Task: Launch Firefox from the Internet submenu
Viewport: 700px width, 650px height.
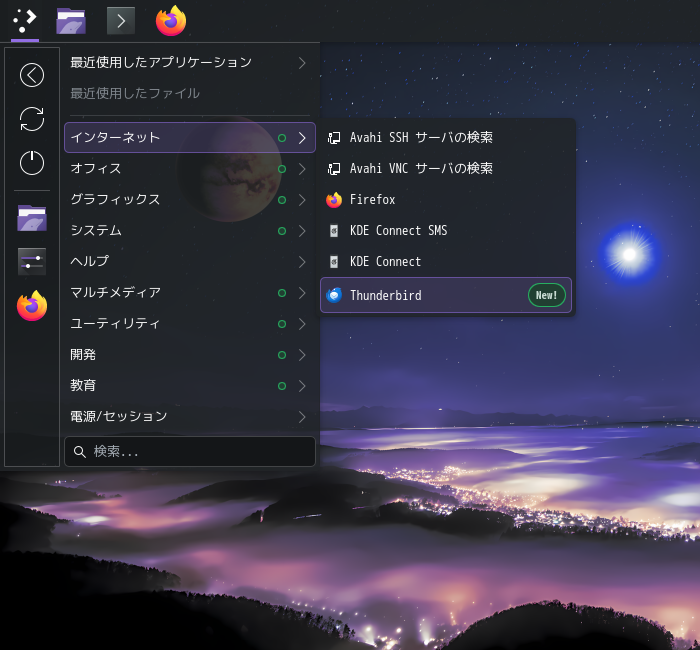Action: (446, 200)
